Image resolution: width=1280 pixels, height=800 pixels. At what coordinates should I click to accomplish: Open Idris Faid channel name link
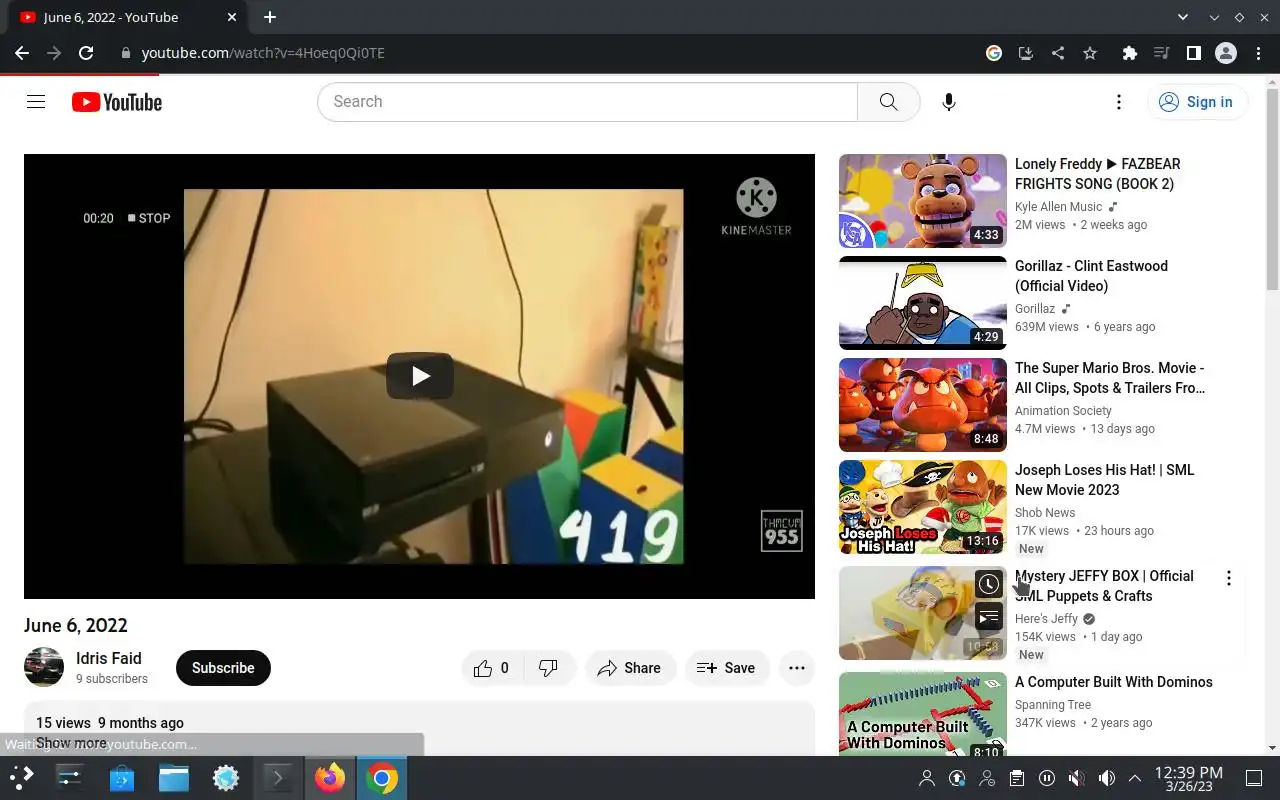point(109,658)
